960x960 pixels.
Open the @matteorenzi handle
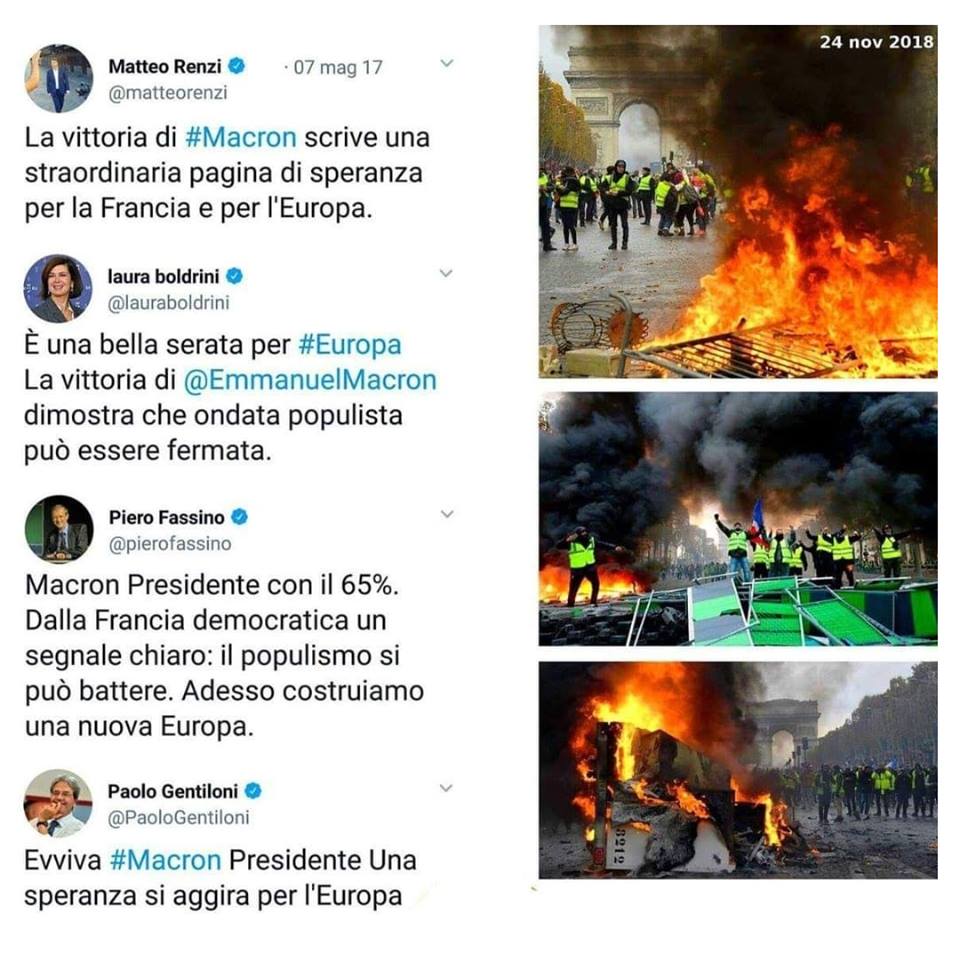click(168, 92)
